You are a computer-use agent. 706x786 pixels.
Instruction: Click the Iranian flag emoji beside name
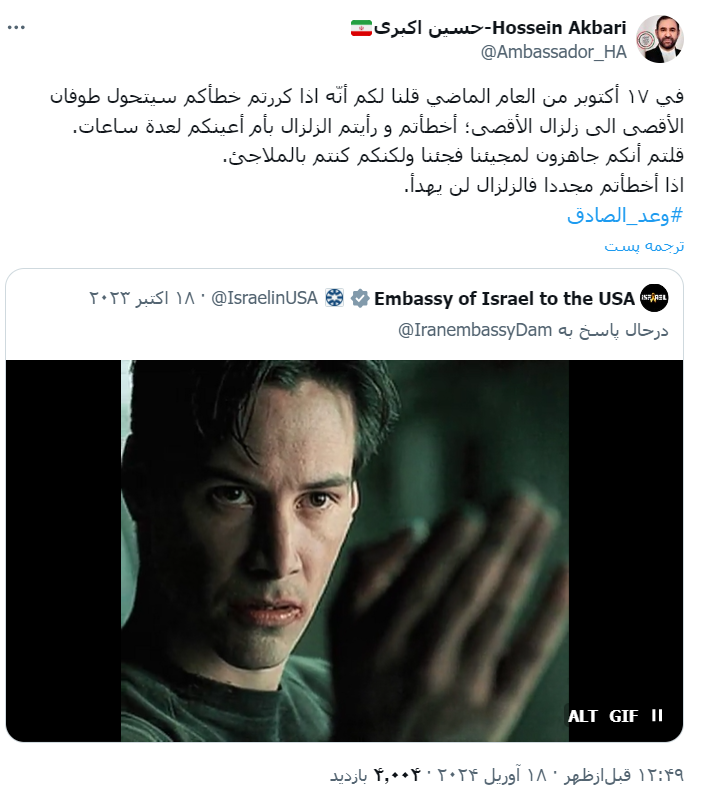[361, 28]
